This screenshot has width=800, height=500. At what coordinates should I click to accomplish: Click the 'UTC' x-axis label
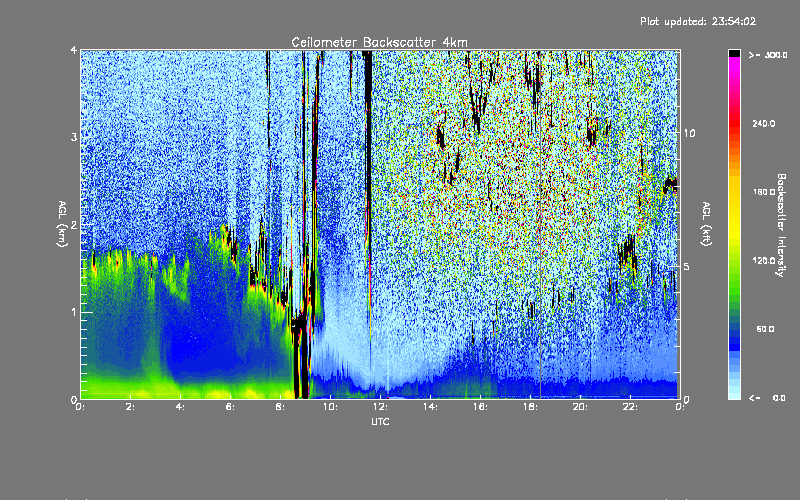coord(380,421)
